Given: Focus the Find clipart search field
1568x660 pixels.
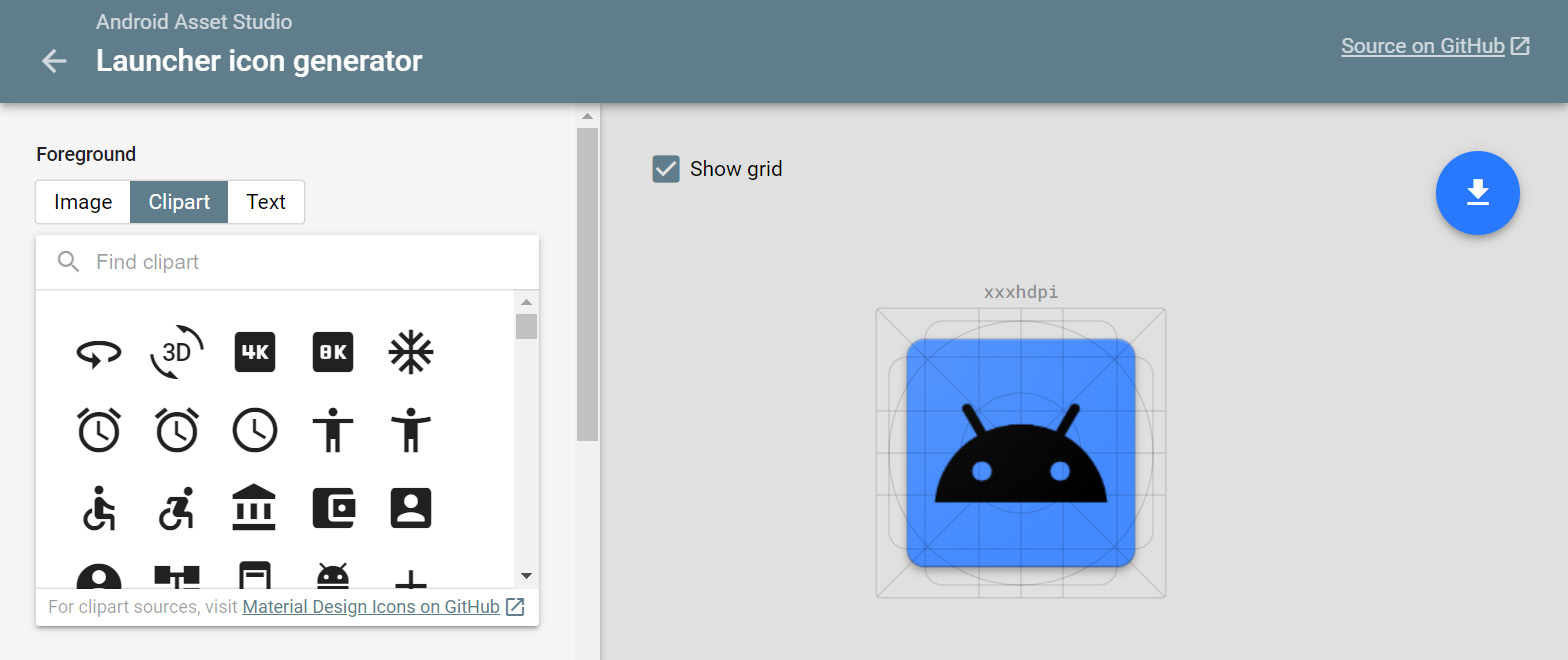Looking at the screenshot, I should click(287, 262).
